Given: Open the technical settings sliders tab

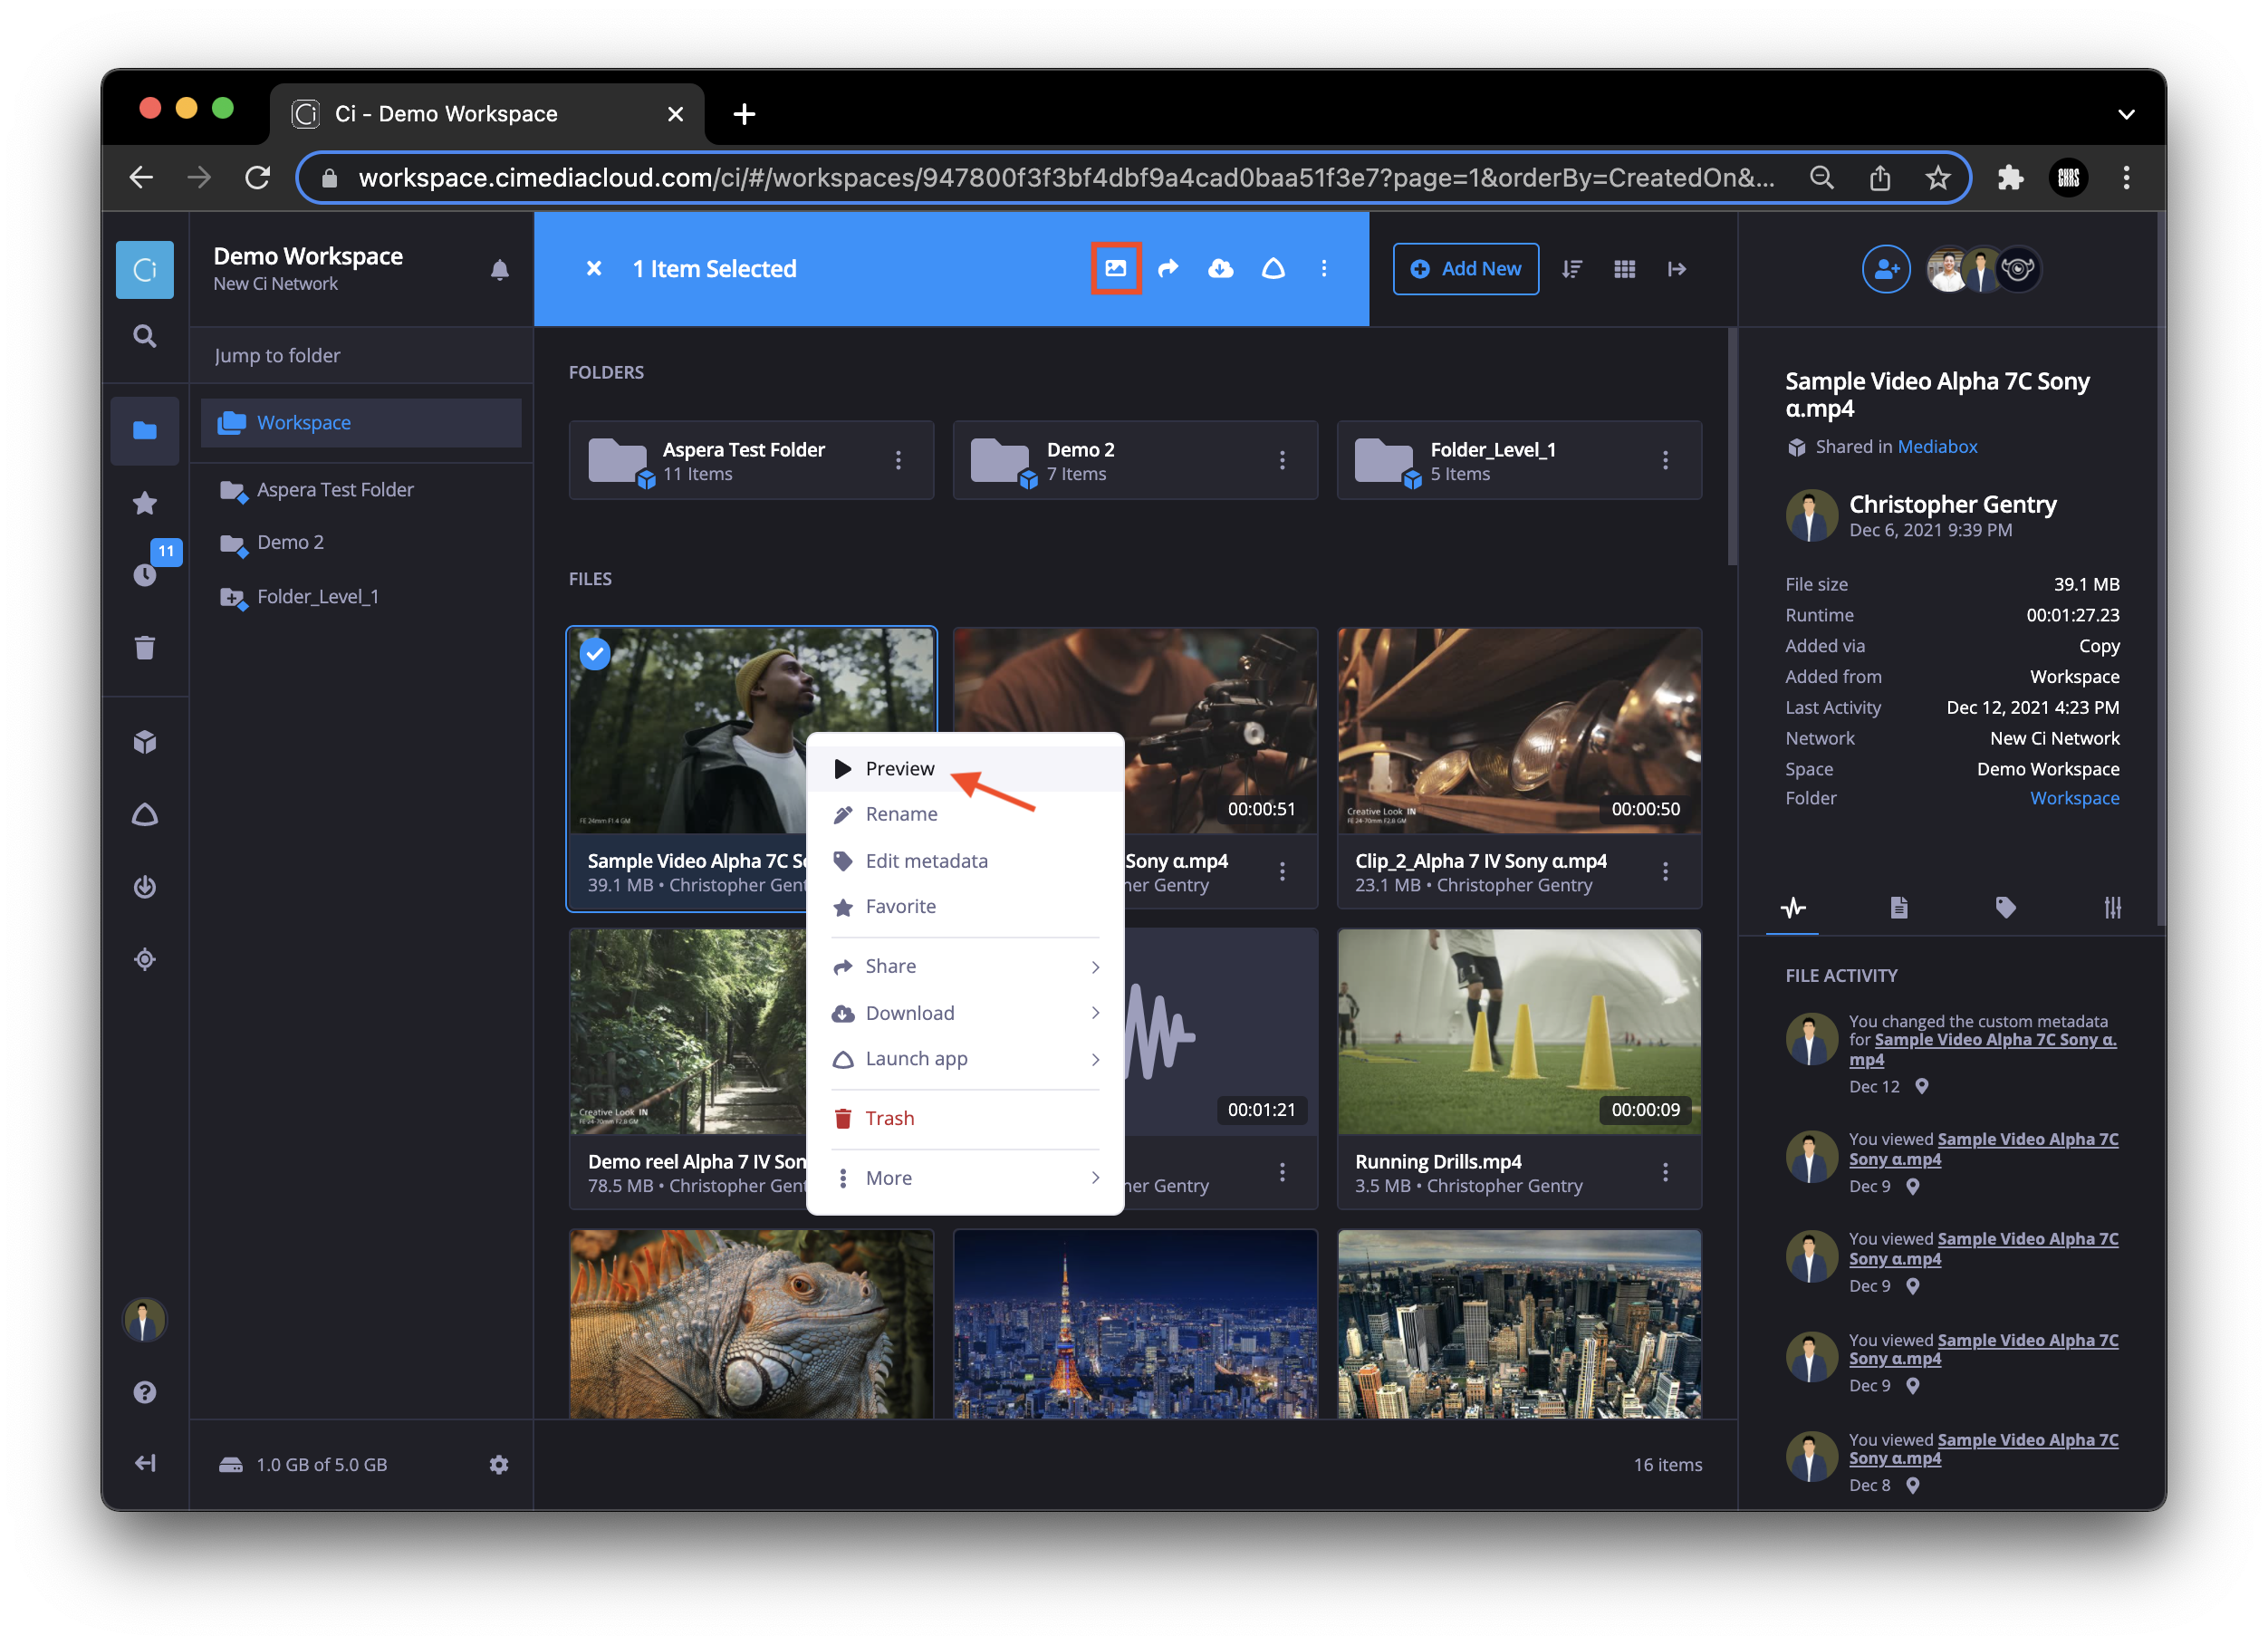Looking at the screenshot, I should [x=2112, y=907].
